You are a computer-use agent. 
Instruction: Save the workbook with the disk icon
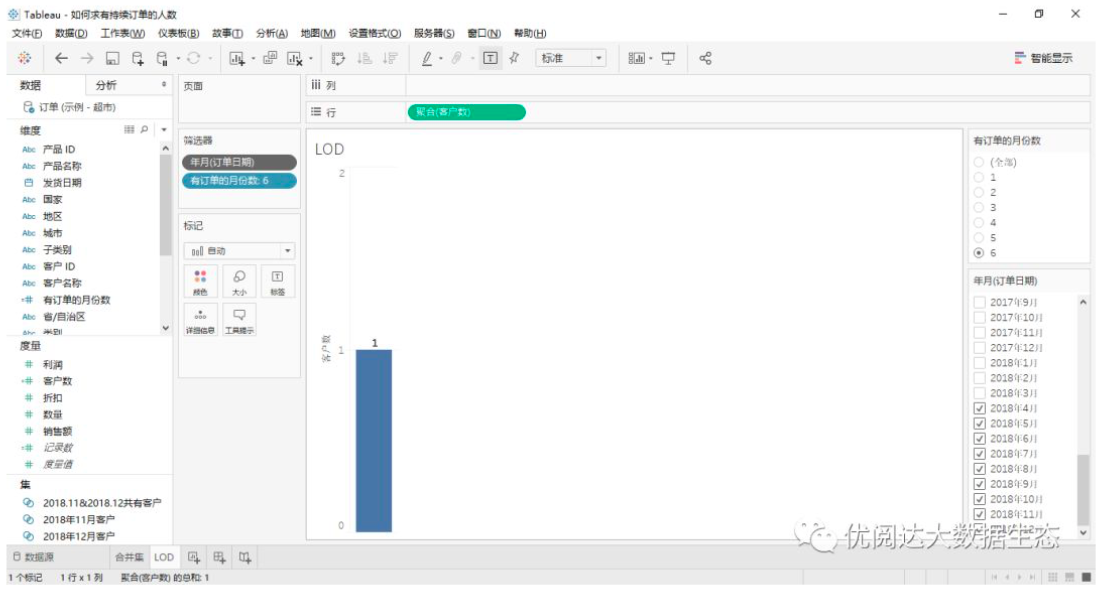pyautogui.click(x=112, y=58)
